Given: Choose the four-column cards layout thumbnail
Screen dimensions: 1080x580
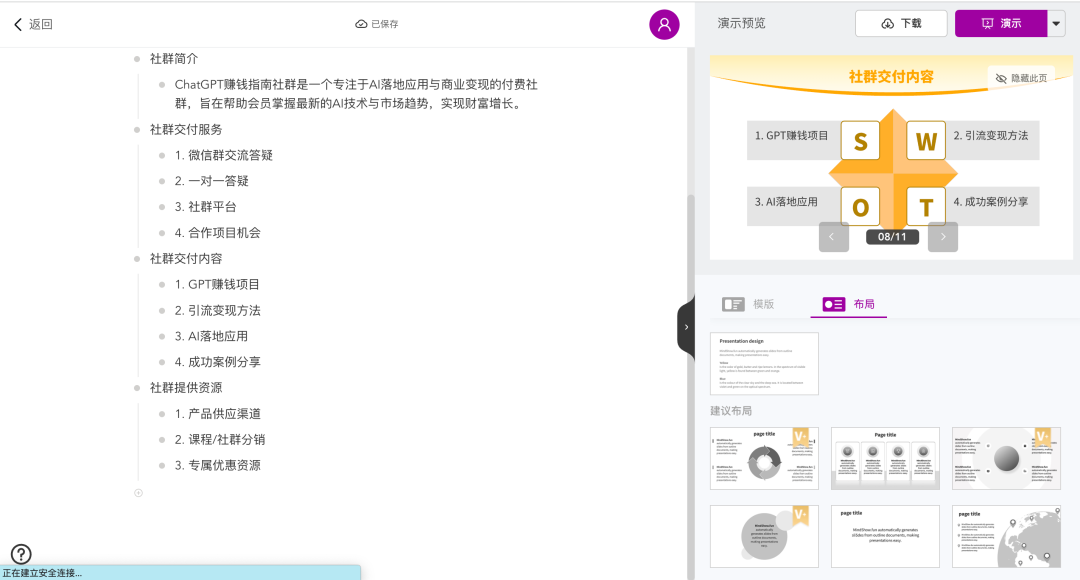Looking at the screenshot, I should click(x=885, y=458).
